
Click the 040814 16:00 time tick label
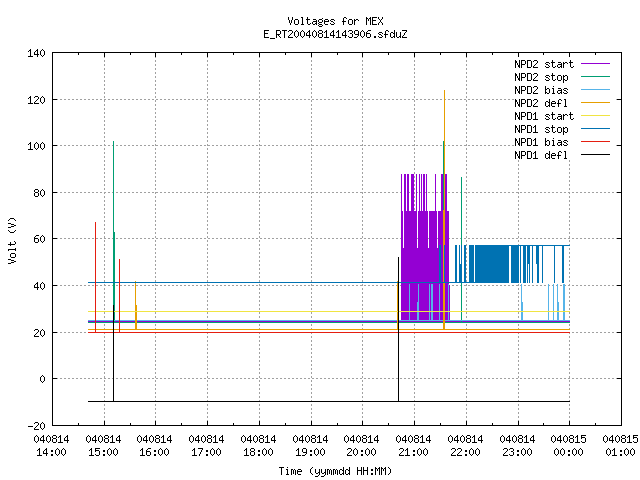click(x=155, y=446)
